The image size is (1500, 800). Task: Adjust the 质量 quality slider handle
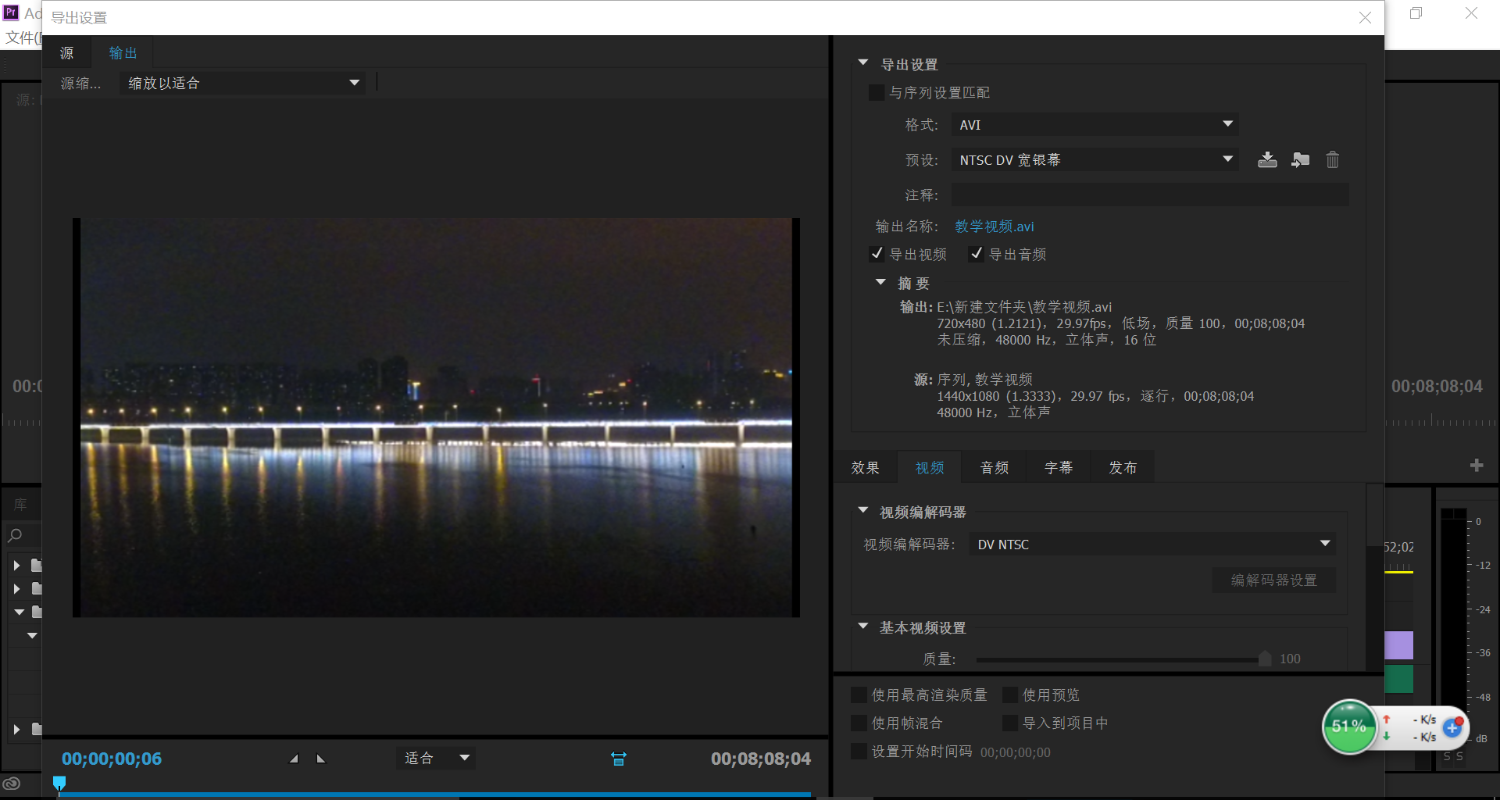(x=1265, y=658)
